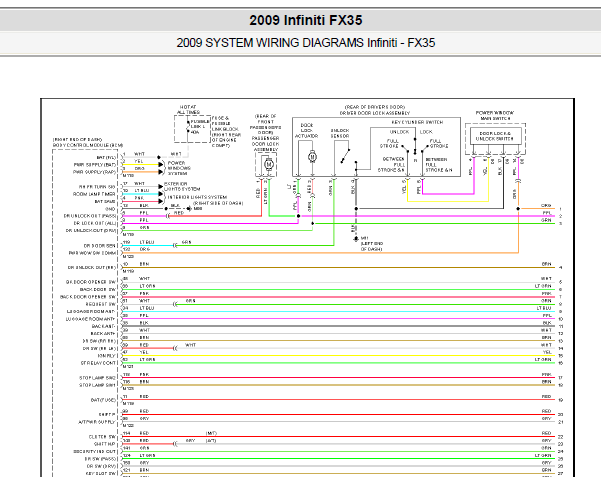The height and width of the screenshot is (477, 601).
Task: Click the 'LUGGAGE ROOM ANT+' pin label
Action: coord(90,319)
